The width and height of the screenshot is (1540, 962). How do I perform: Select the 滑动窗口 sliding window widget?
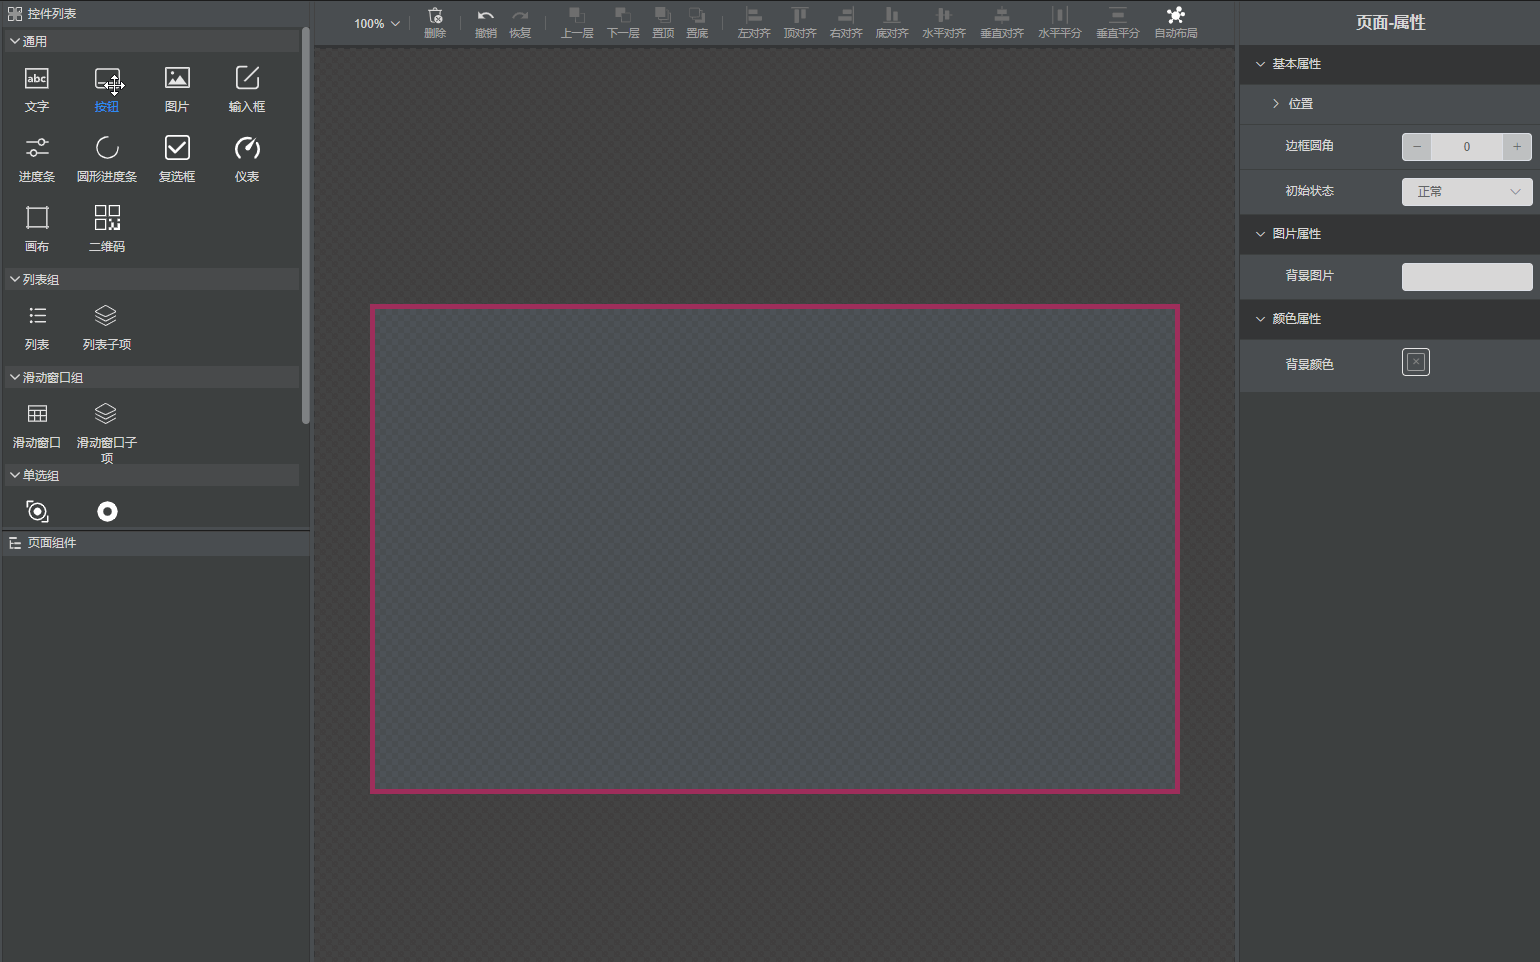tap(37, 426)
